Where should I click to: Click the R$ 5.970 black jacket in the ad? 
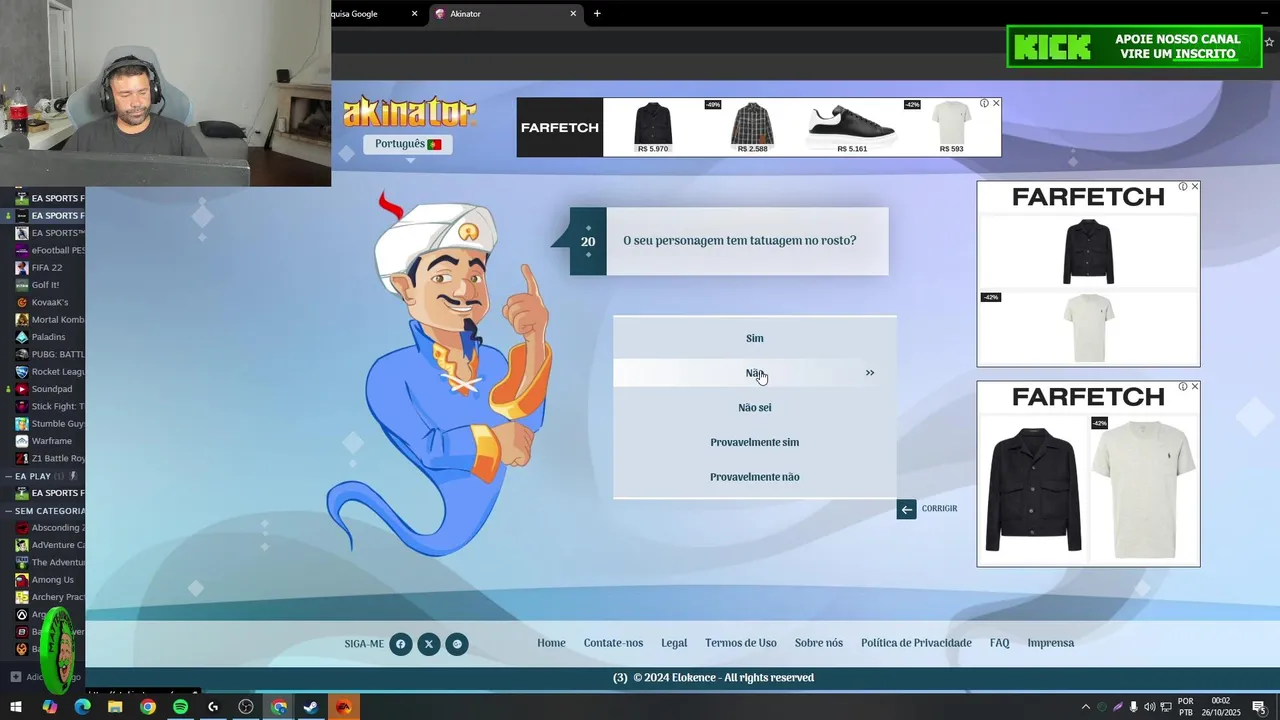click(653, 127)
